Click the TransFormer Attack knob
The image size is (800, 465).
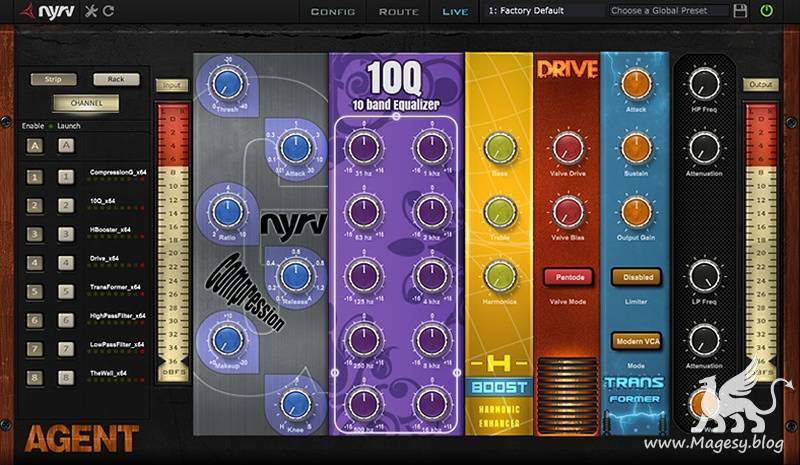pos(636,84)
